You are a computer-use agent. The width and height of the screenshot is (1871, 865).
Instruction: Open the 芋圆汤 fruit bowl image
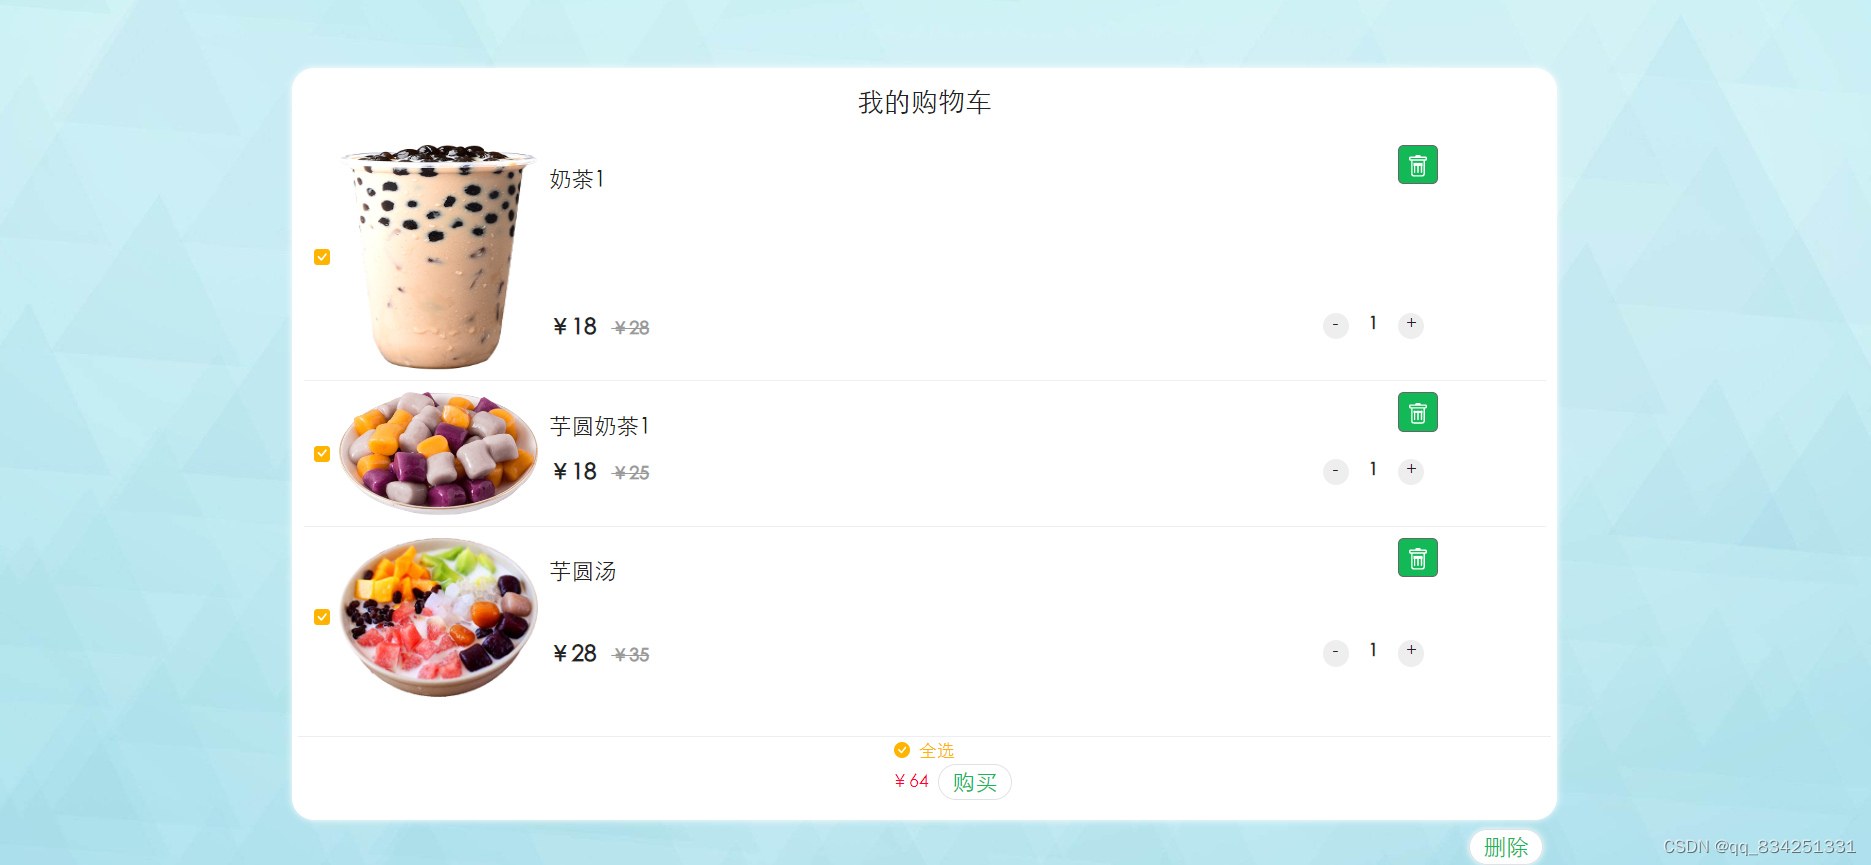[x=438, y=617]
